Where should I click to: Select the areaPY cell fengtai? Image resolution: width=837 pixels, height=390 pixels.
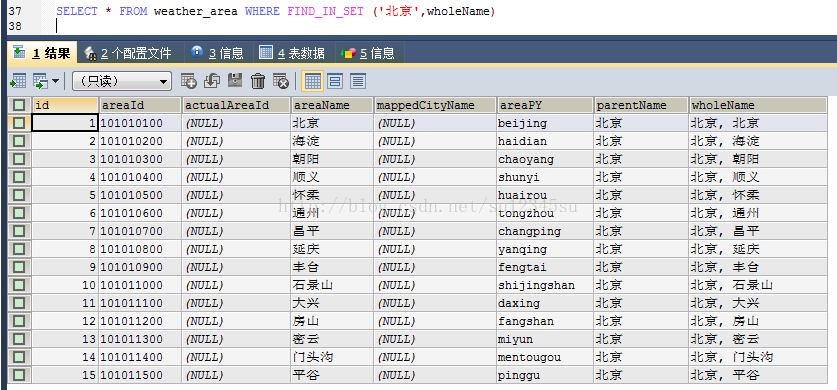[x=545, y=267]
